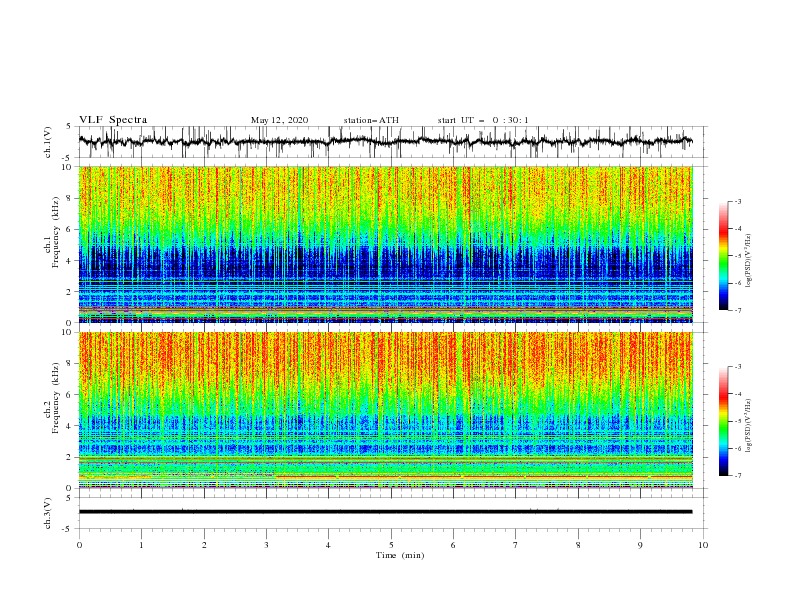Image resolution: width=792 pixels, height=612 pixels.
Task: Click the "station=ATH" header label
Action: [371, 120]
